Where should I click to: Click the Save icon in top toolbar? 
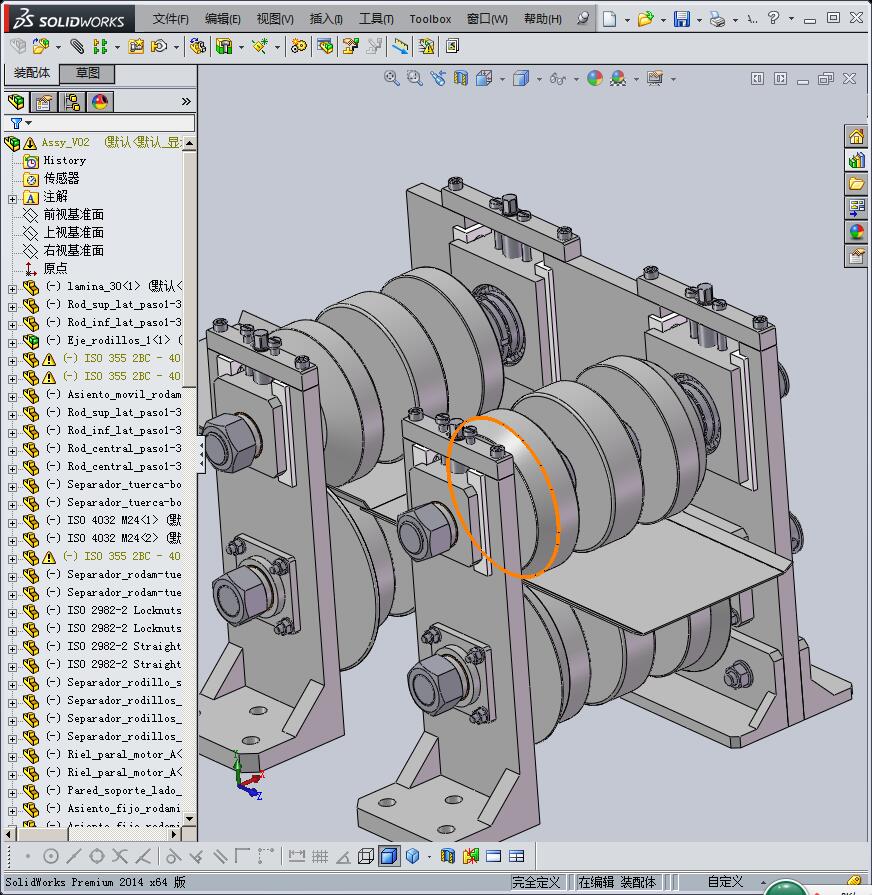[x=681, y=19]
